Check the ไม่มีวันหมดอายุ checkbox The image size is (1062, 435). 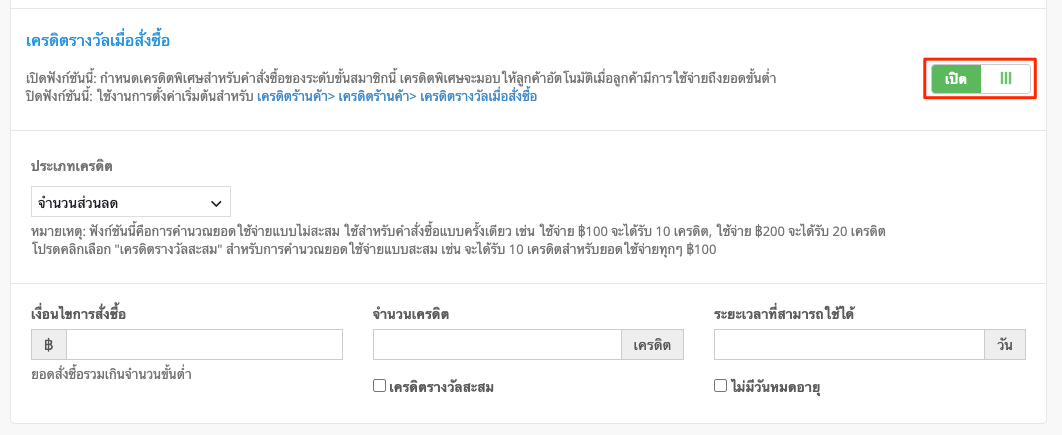721,386
